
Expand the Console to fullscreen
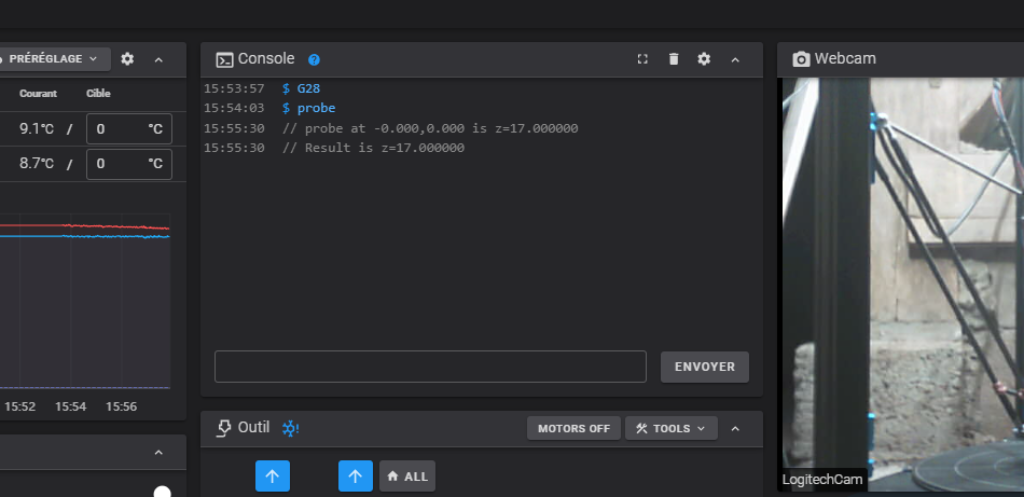coord(643,59)
